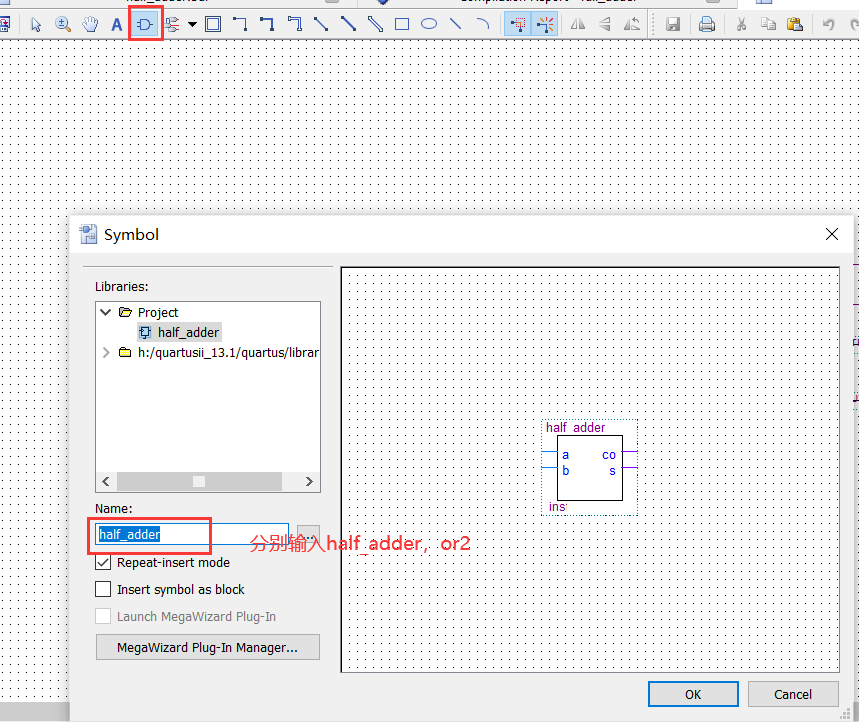Screen dimensions: 859x722
Task: Select the pointer selection tool
Action: 36,25
